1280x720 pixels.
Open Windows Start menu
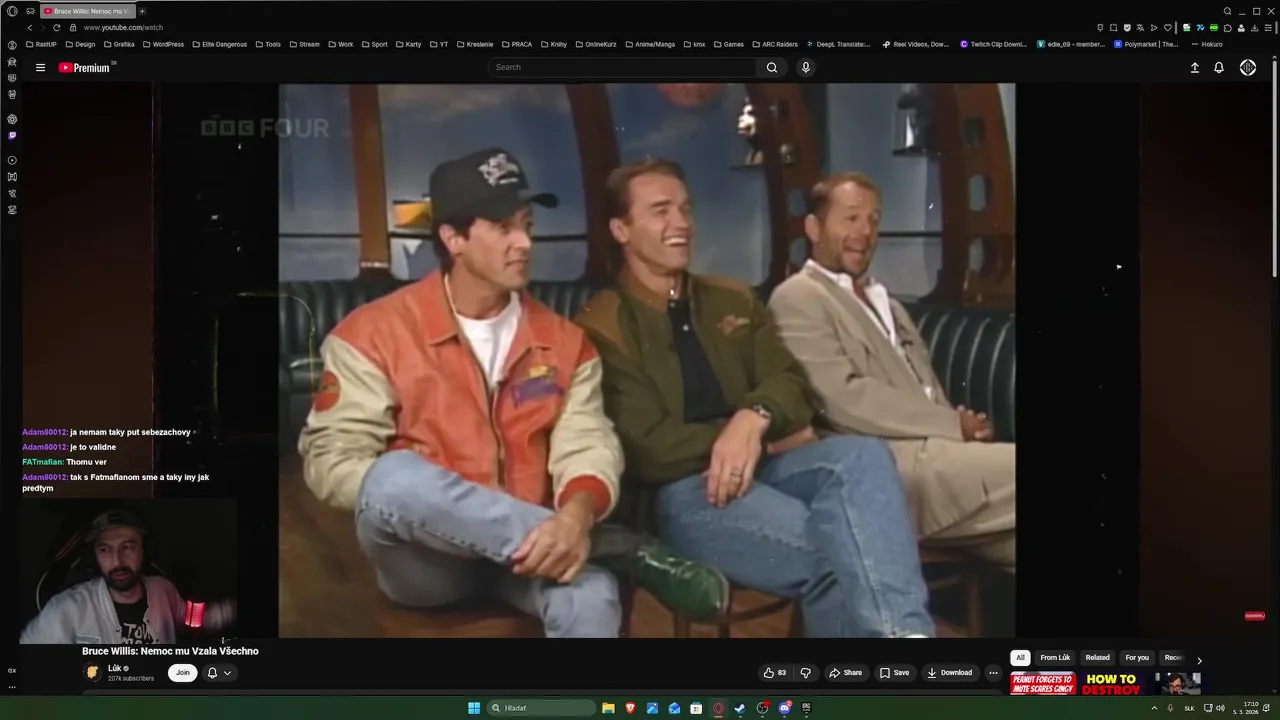coord(474,708)
